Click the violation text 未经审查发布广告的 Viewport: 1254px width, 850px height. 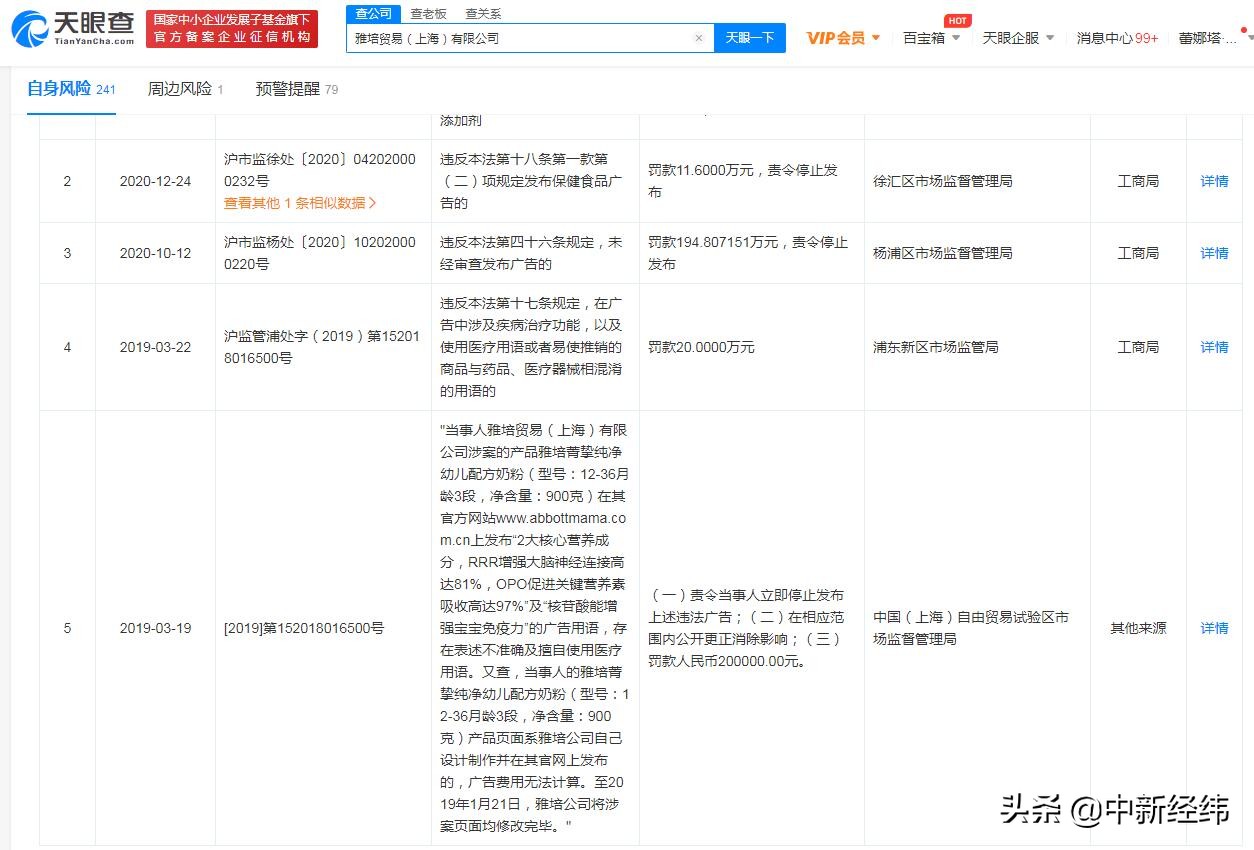532,253
